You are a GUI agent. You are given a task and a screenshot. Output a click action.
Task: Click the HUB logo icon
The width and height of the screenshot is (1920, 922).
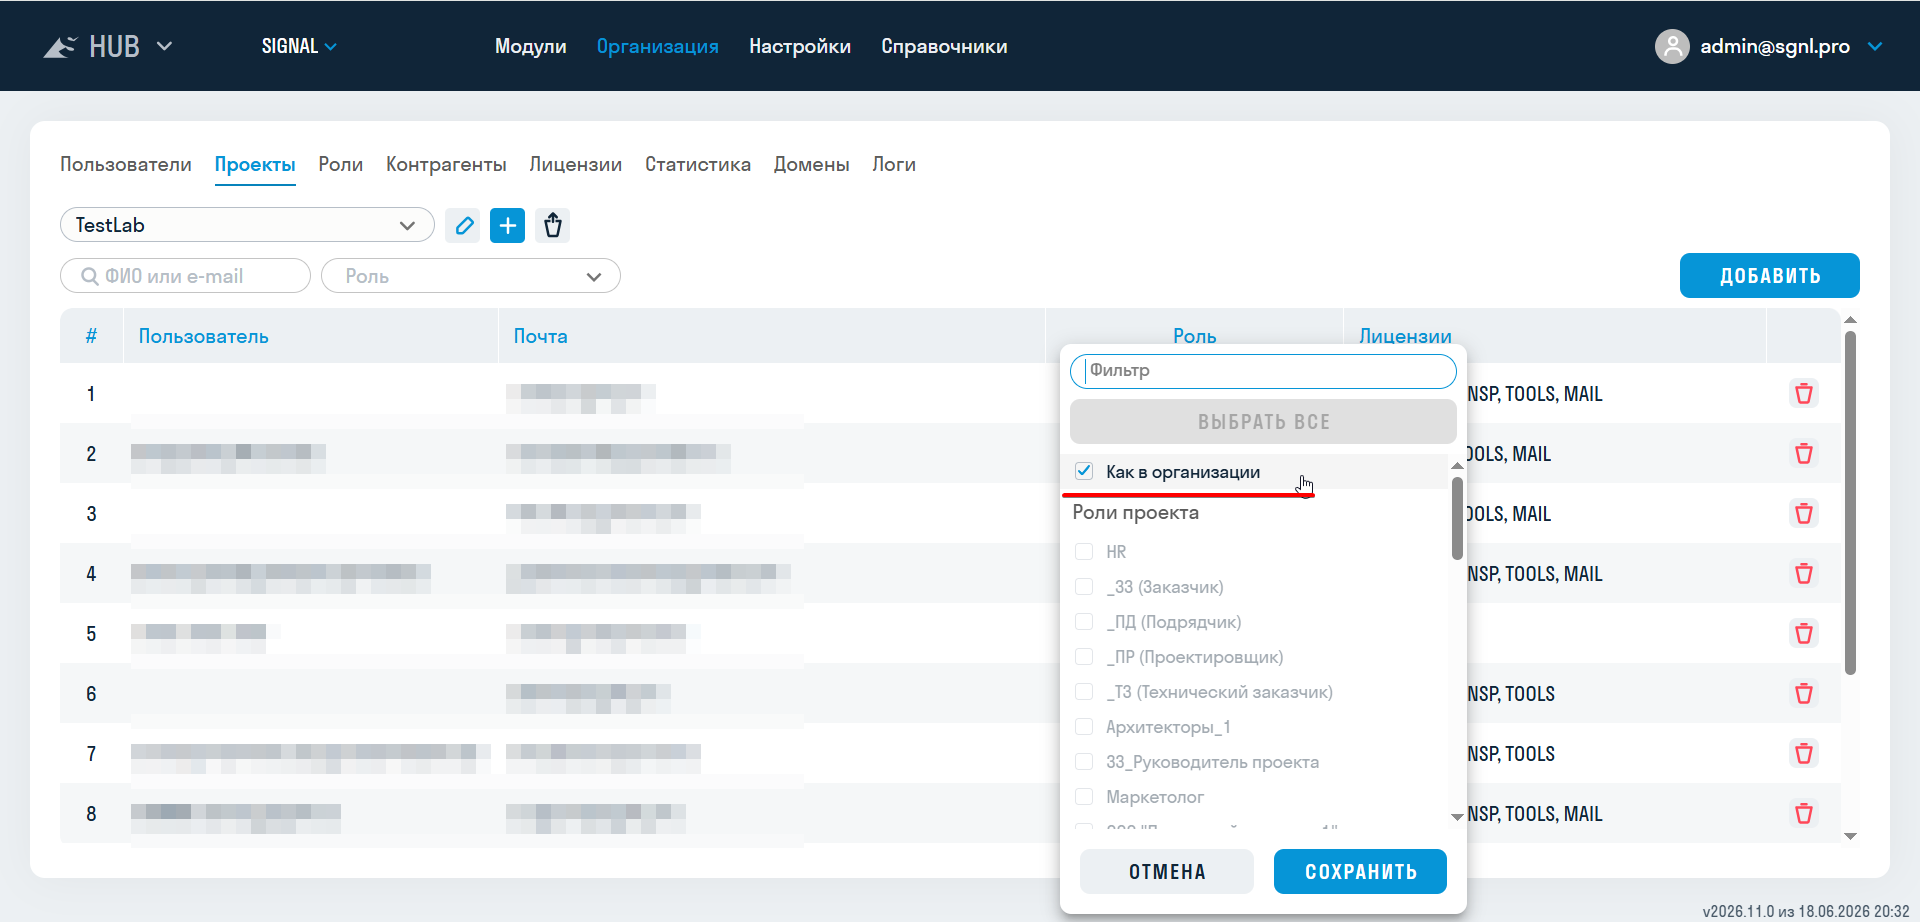coord(60,47)
